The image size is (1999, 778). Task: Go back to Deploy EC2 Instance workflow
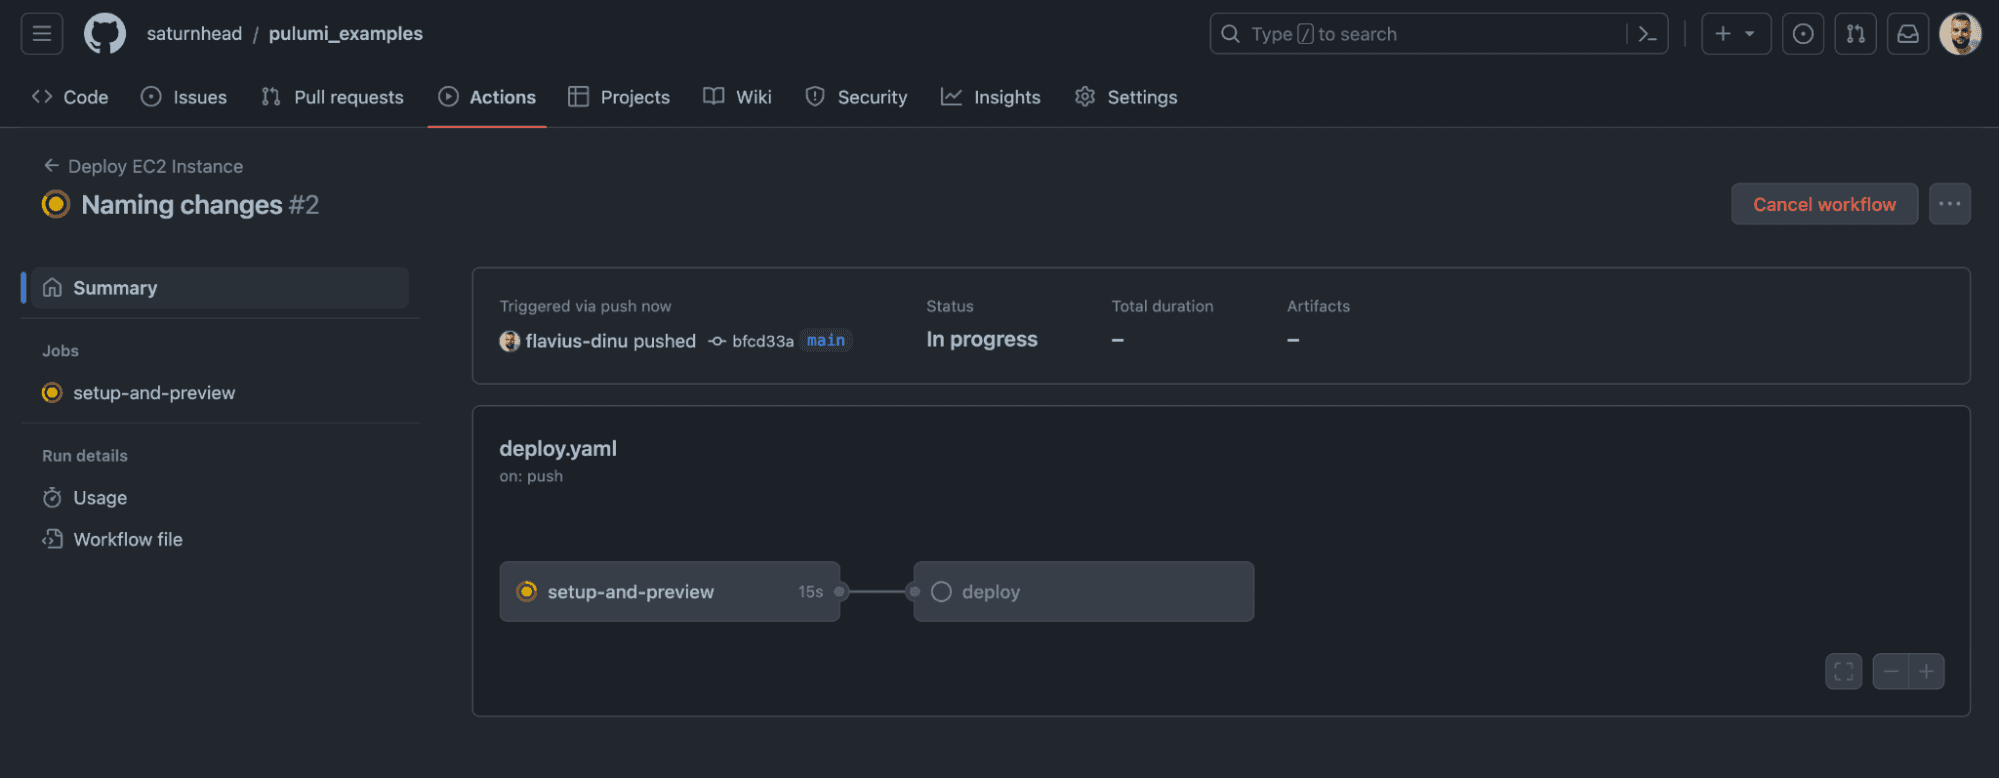pyautogui.click(x=144, y=166)
